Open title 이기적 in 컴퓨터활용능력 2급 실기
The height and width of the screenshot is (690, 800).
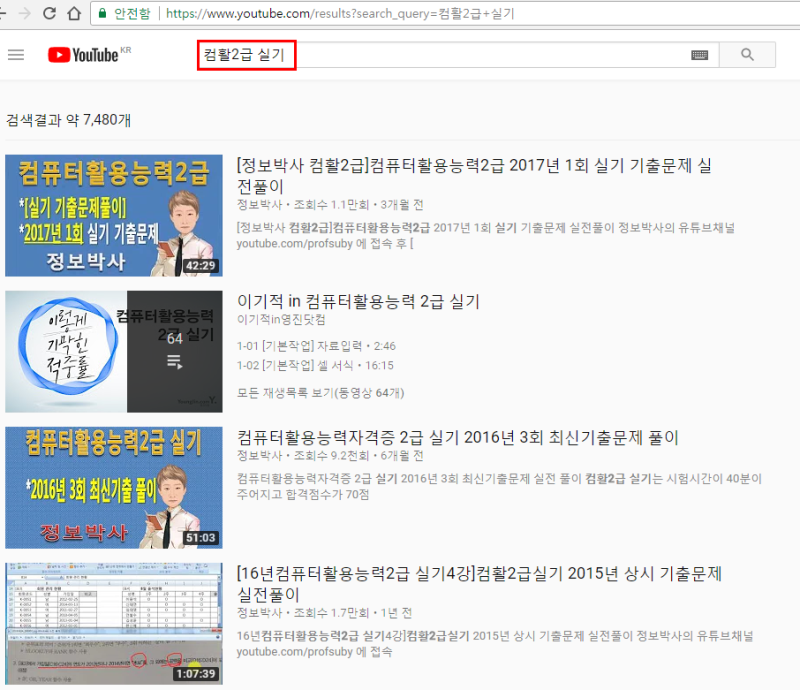pos(358,301)
